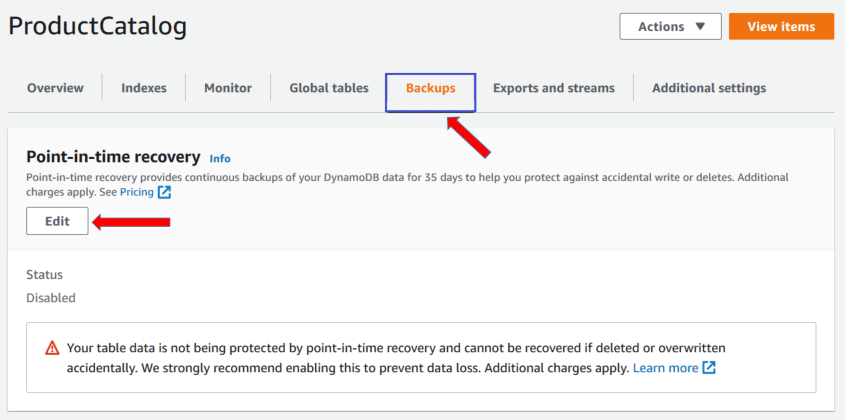Click the Disabled status value
846x420 pixels.
coord(50,297)
